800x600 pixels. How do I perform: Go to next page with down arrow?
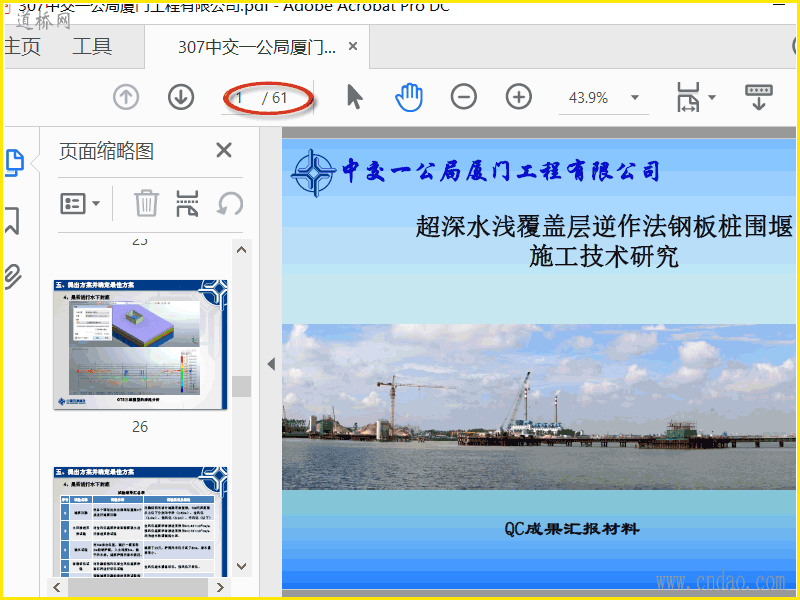tap(181, 97)
